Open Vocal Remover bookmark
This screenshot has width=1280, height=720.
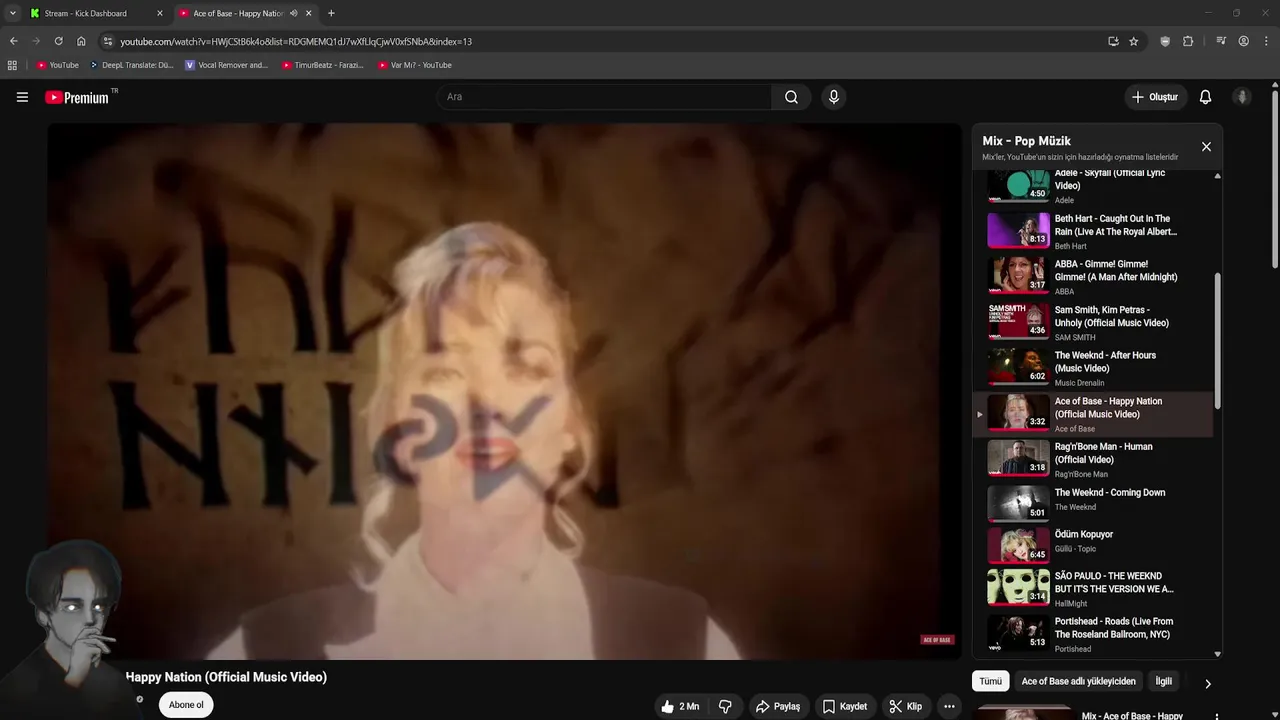click(x=227, y=65)
